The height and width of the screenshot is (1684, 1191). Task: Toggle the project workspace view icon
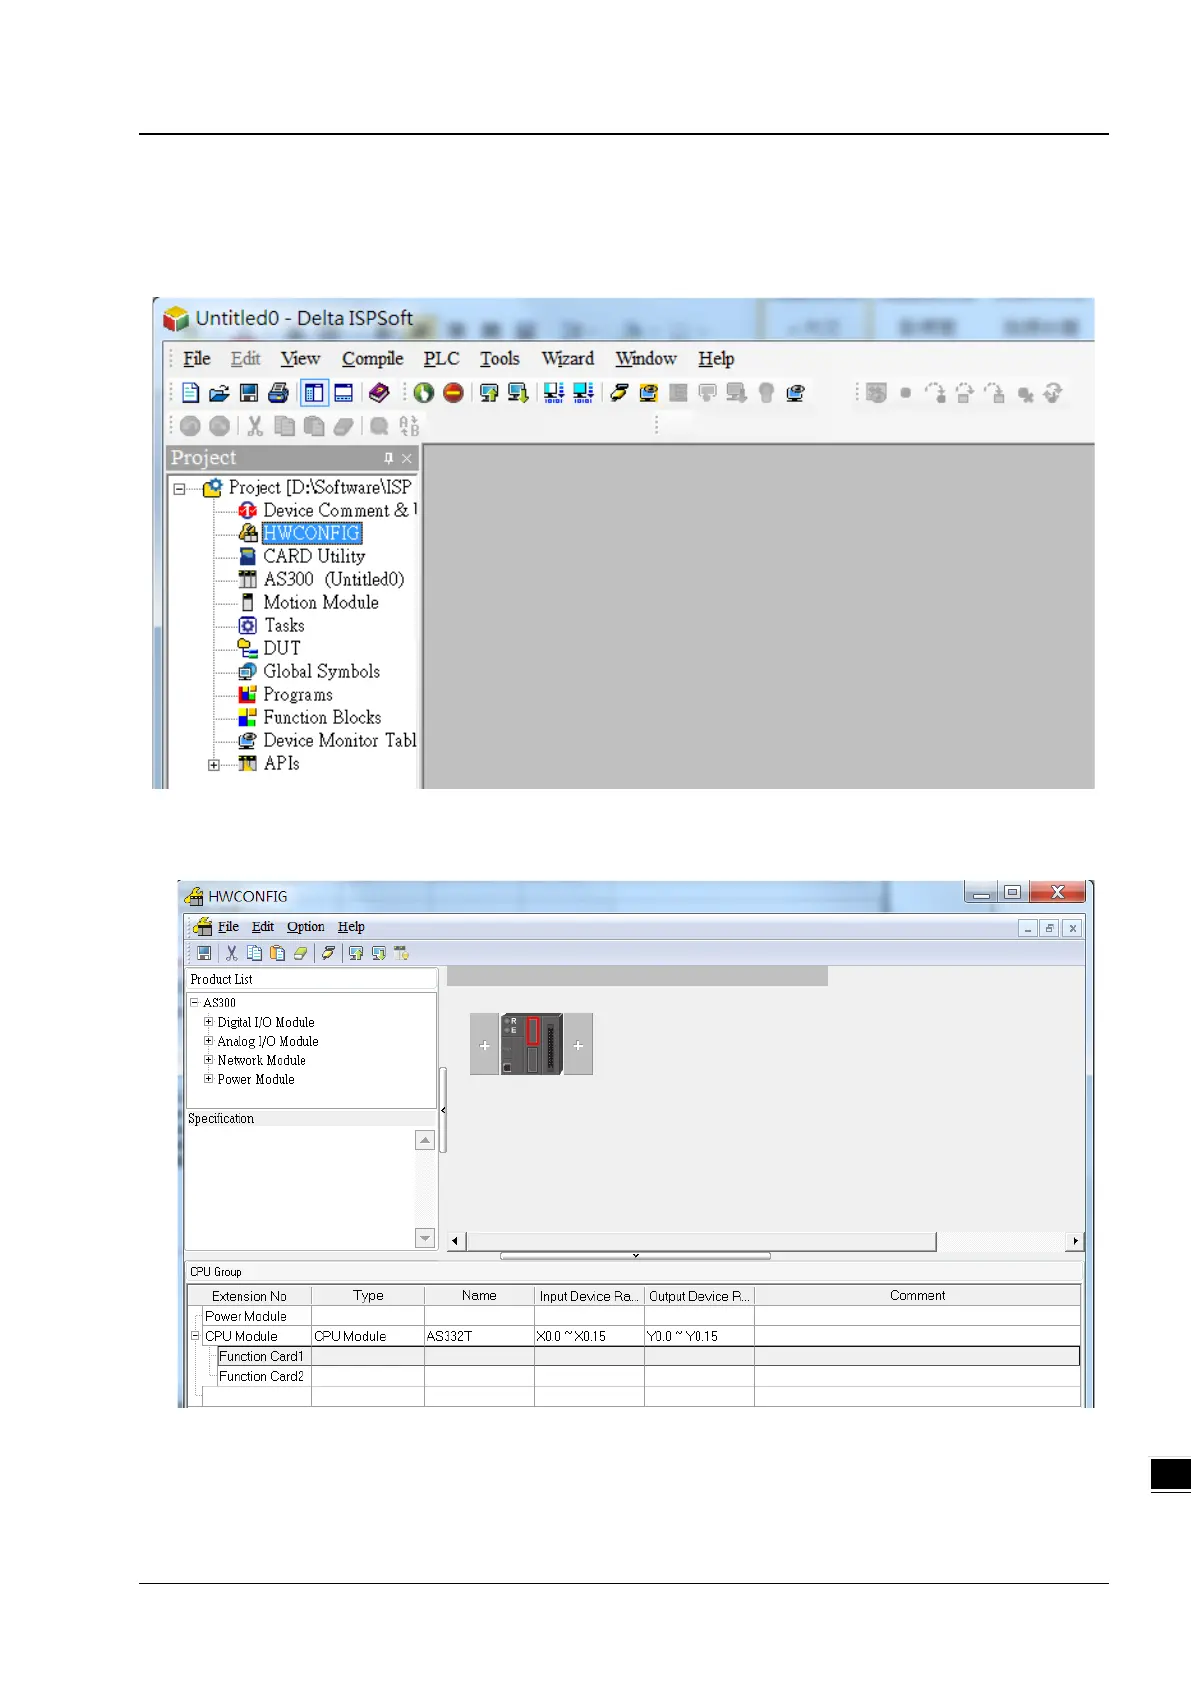point(314,393)
